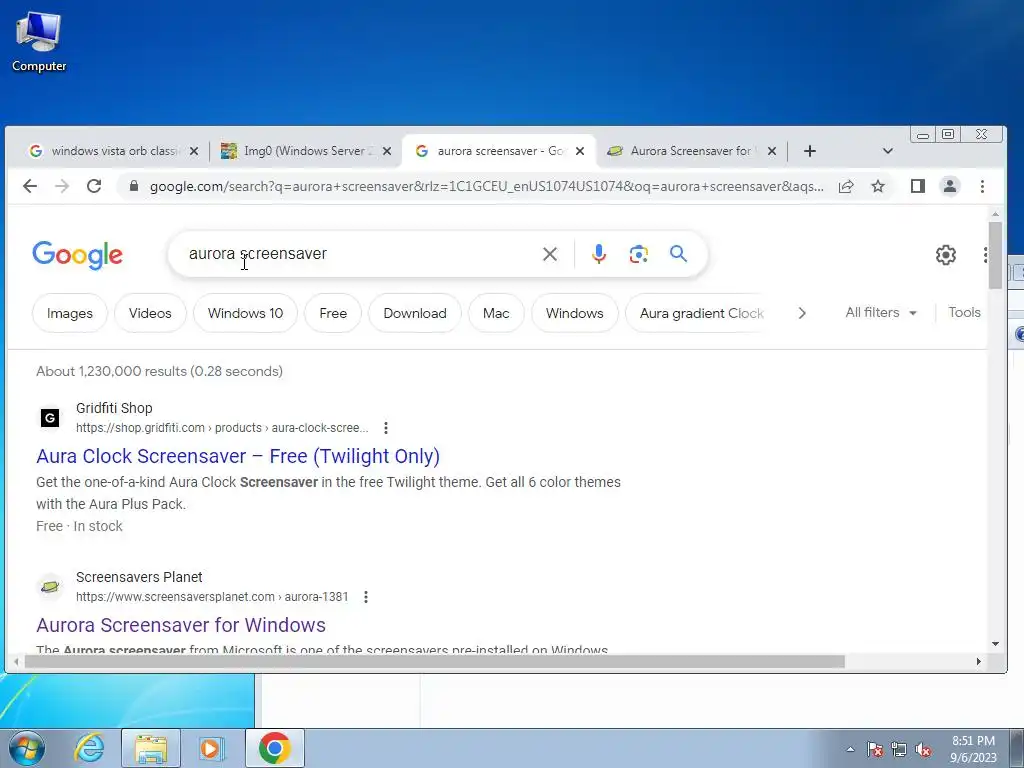Select the Mac filter chip
The image size is (1024, 768).
[x=496, y=313]
